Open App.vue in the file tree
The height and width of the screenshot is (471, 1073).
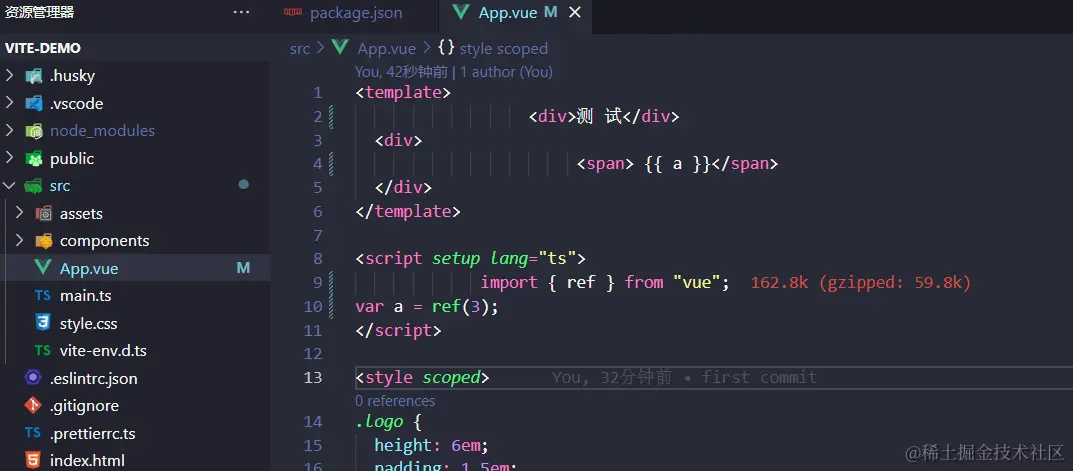89,269
